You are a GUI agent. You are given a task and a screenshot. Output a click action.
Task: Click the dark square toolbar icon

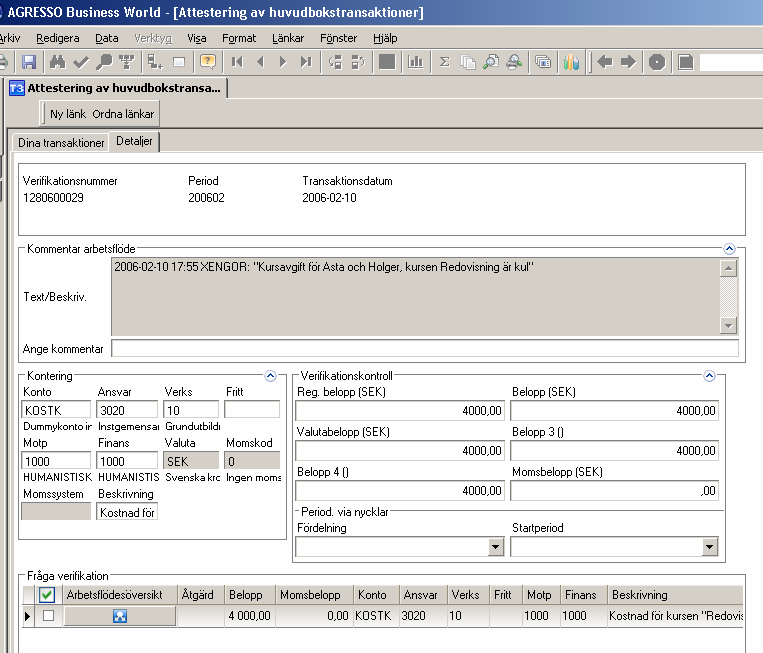387,62
